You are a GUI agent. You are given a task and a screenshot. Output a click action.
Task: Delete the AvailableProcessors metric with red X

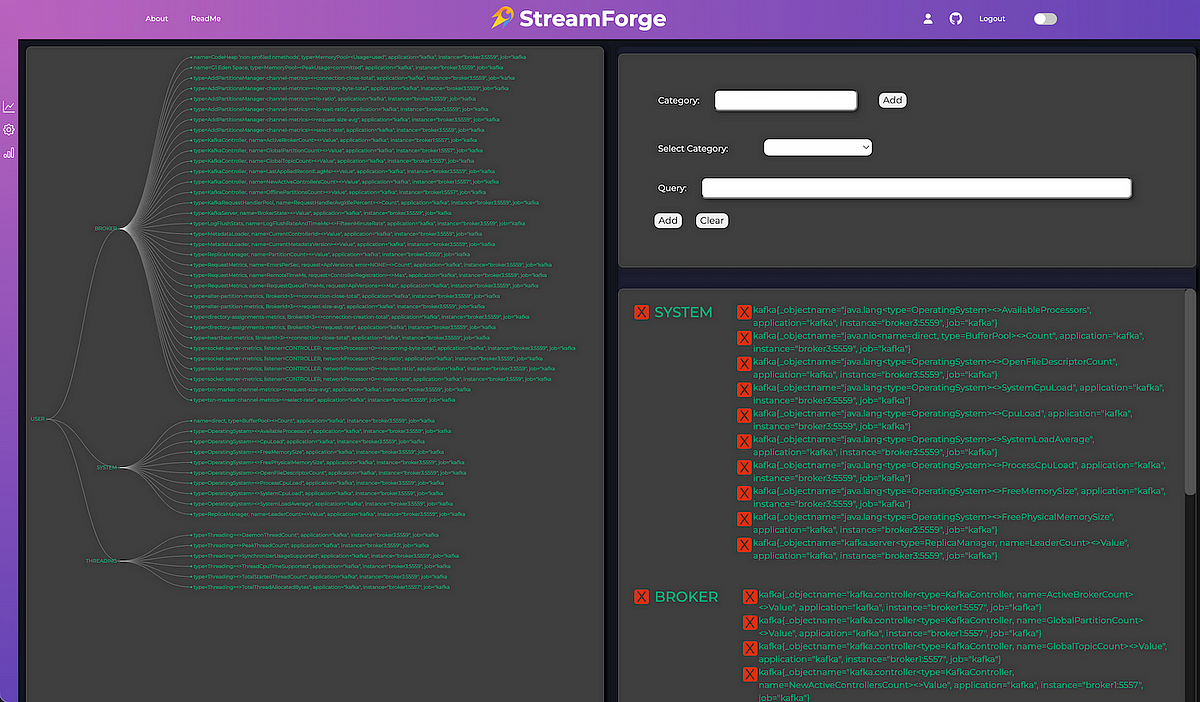[744, 313]
